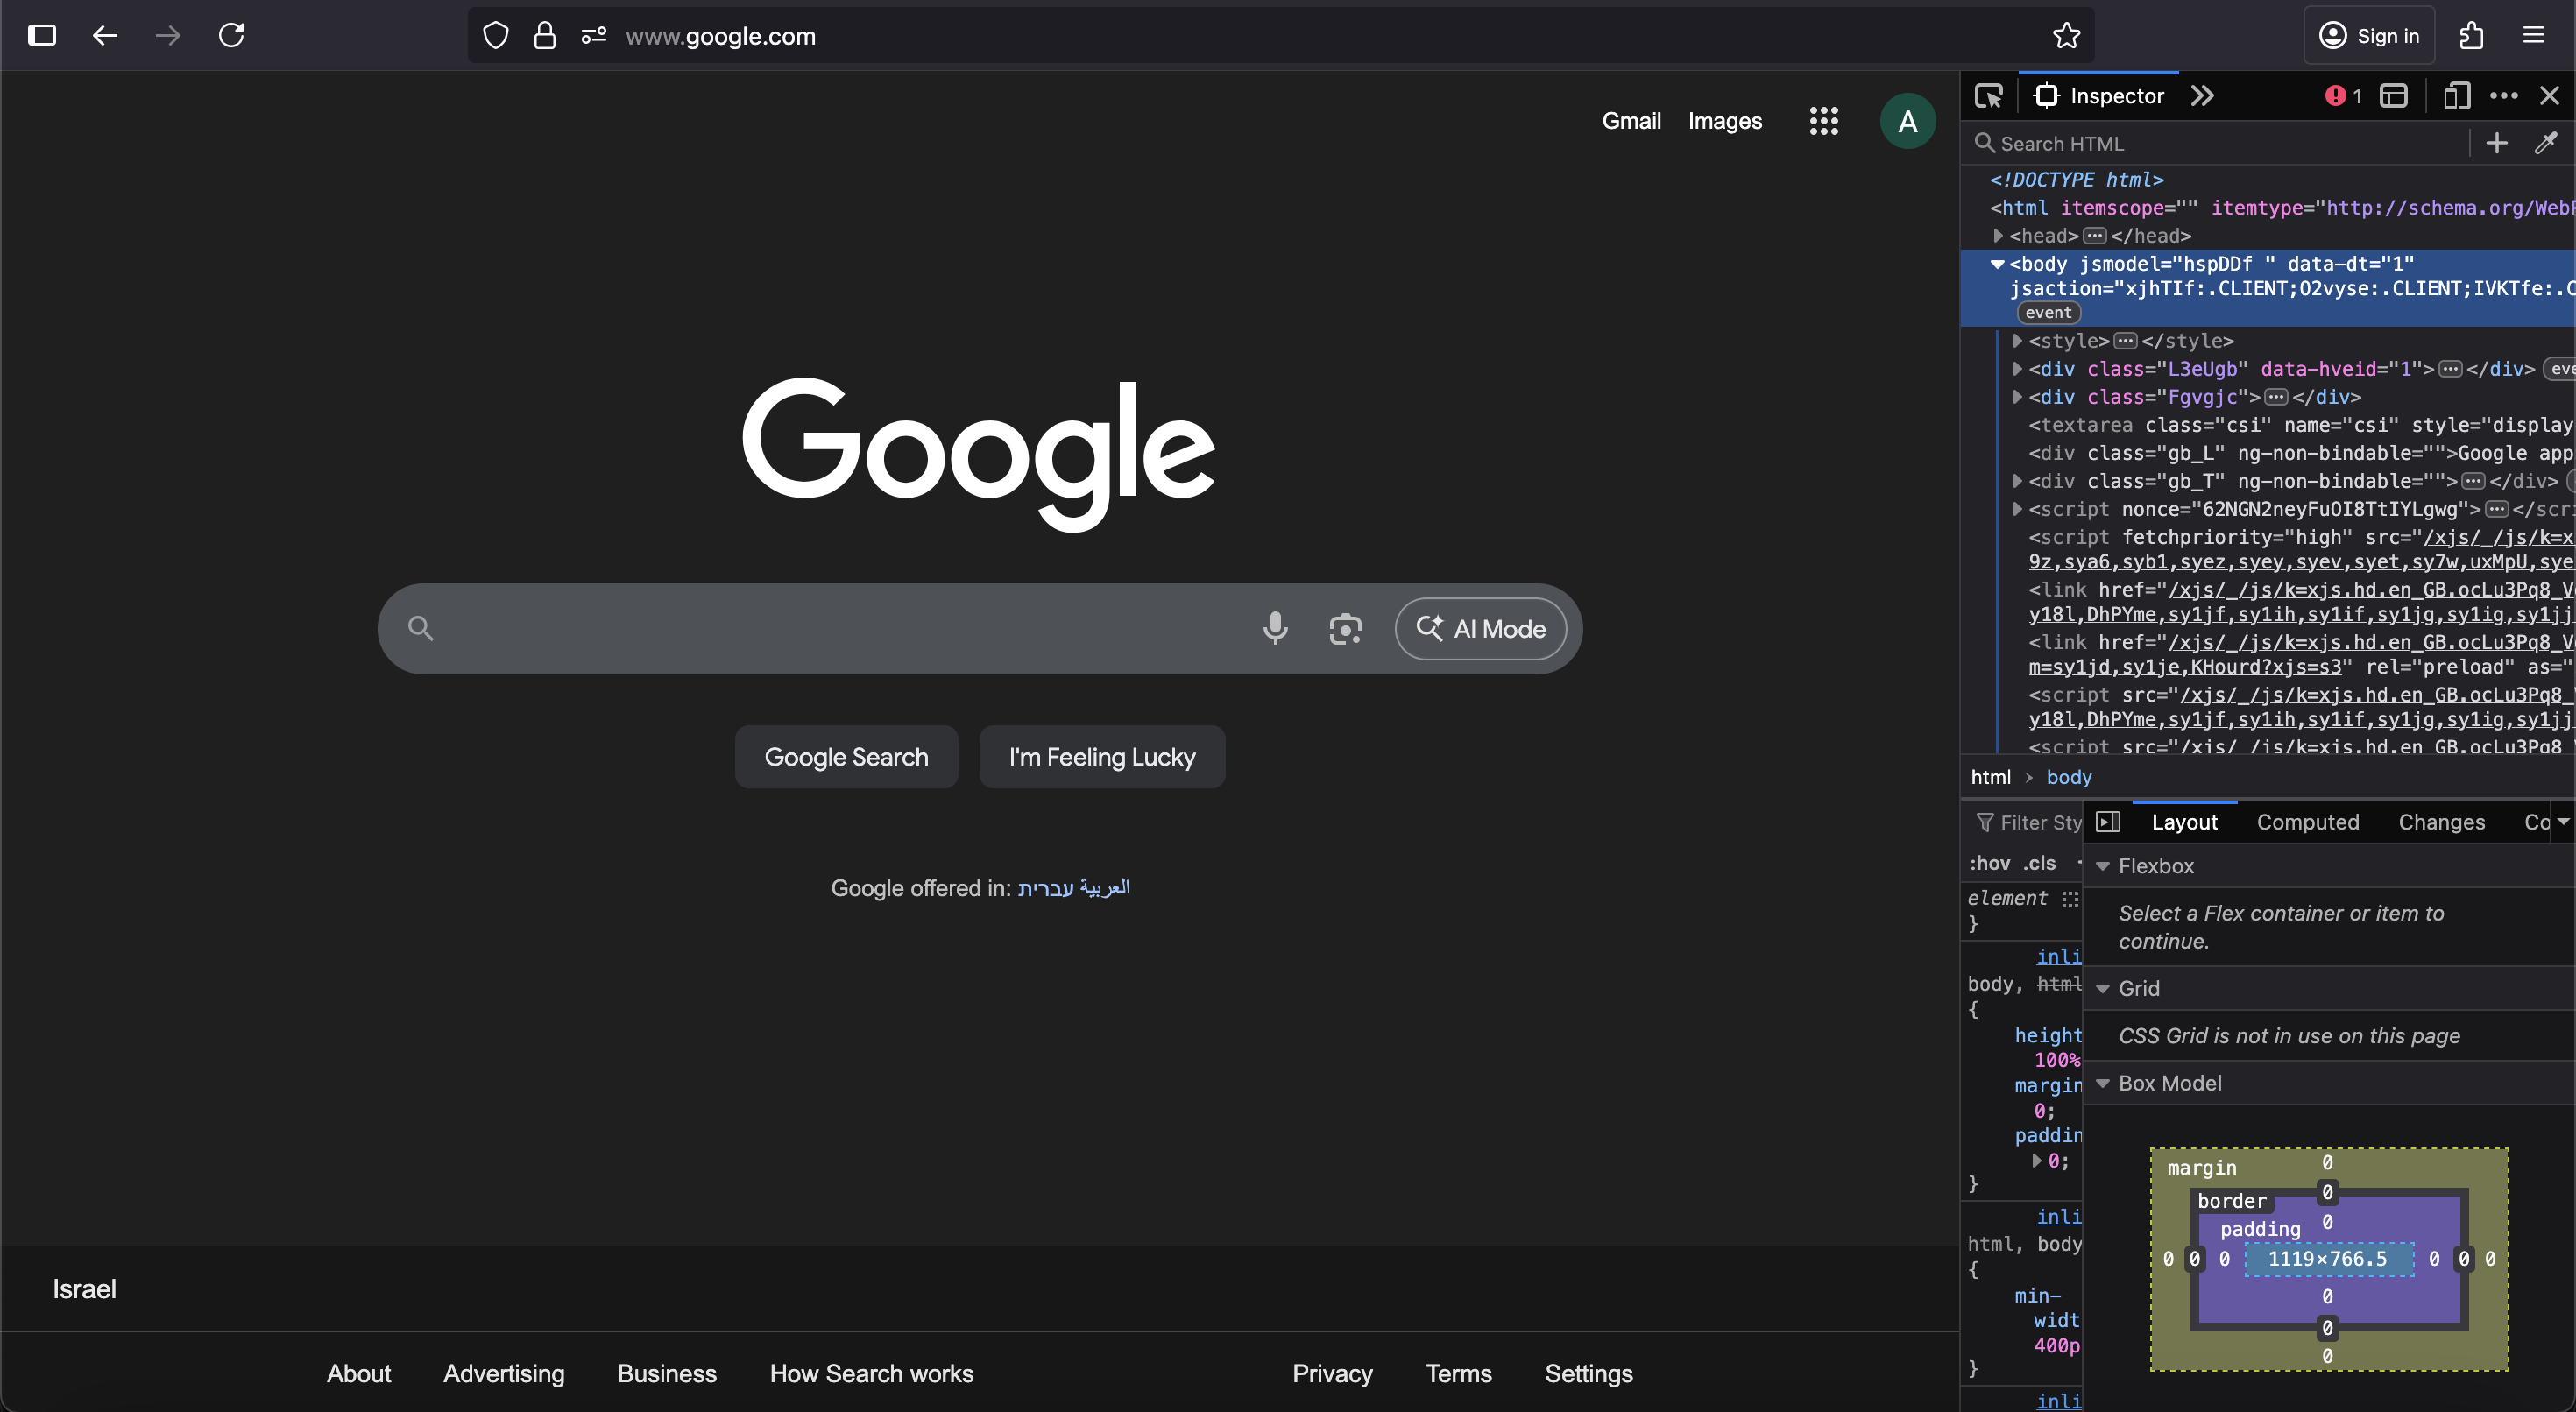Click the Search HTML input field
Image resolution: width=2576 pixels, height=1412 pixels.
coord(2220,143)
